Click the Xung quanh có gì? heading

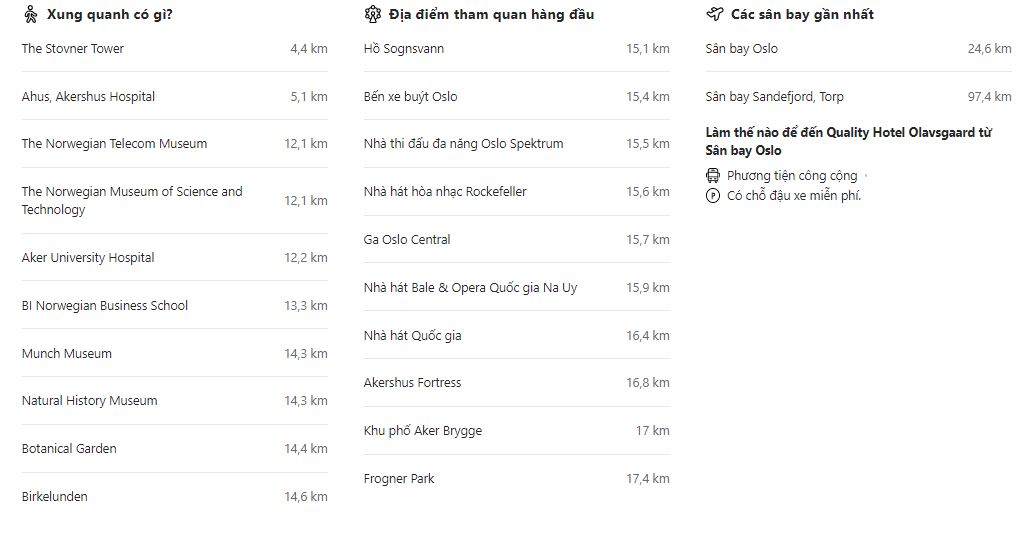pos(109,14)
